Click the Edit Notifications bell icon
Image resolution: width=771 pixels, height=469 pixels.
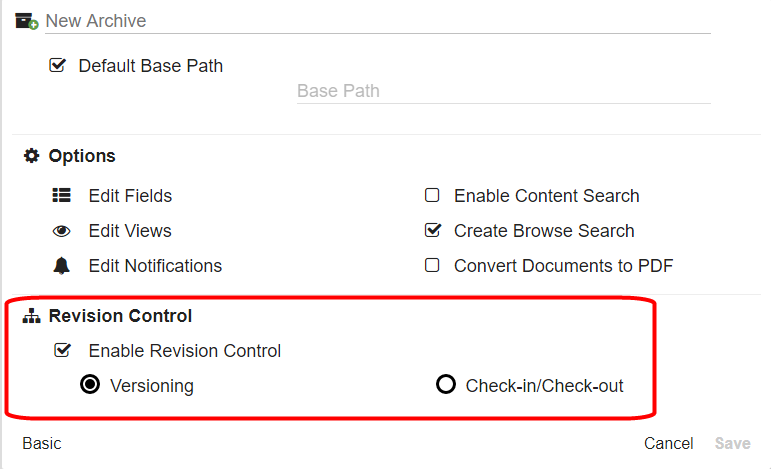pyautogui.click(x=61, y=266)
